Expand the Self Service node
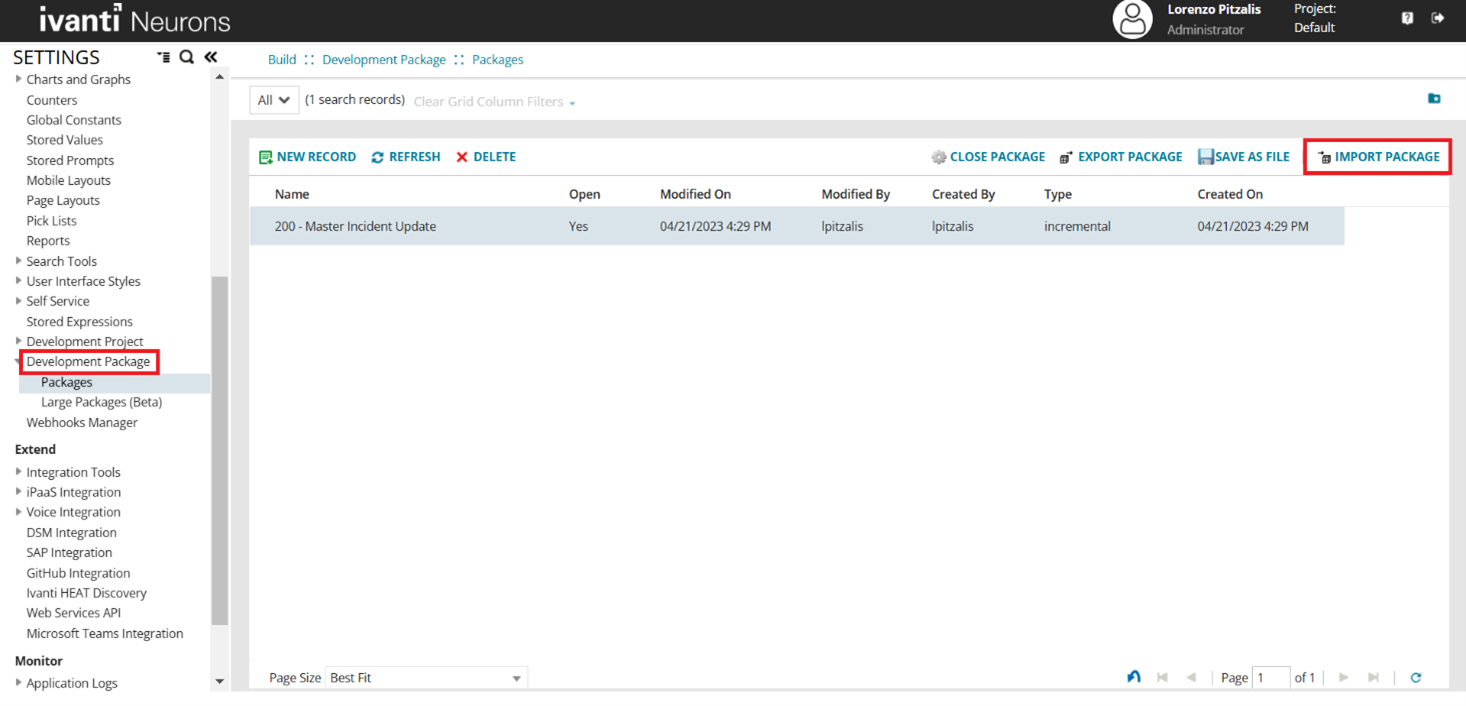This screenshot has width=1466, height=706. click(x=19, y=301)
